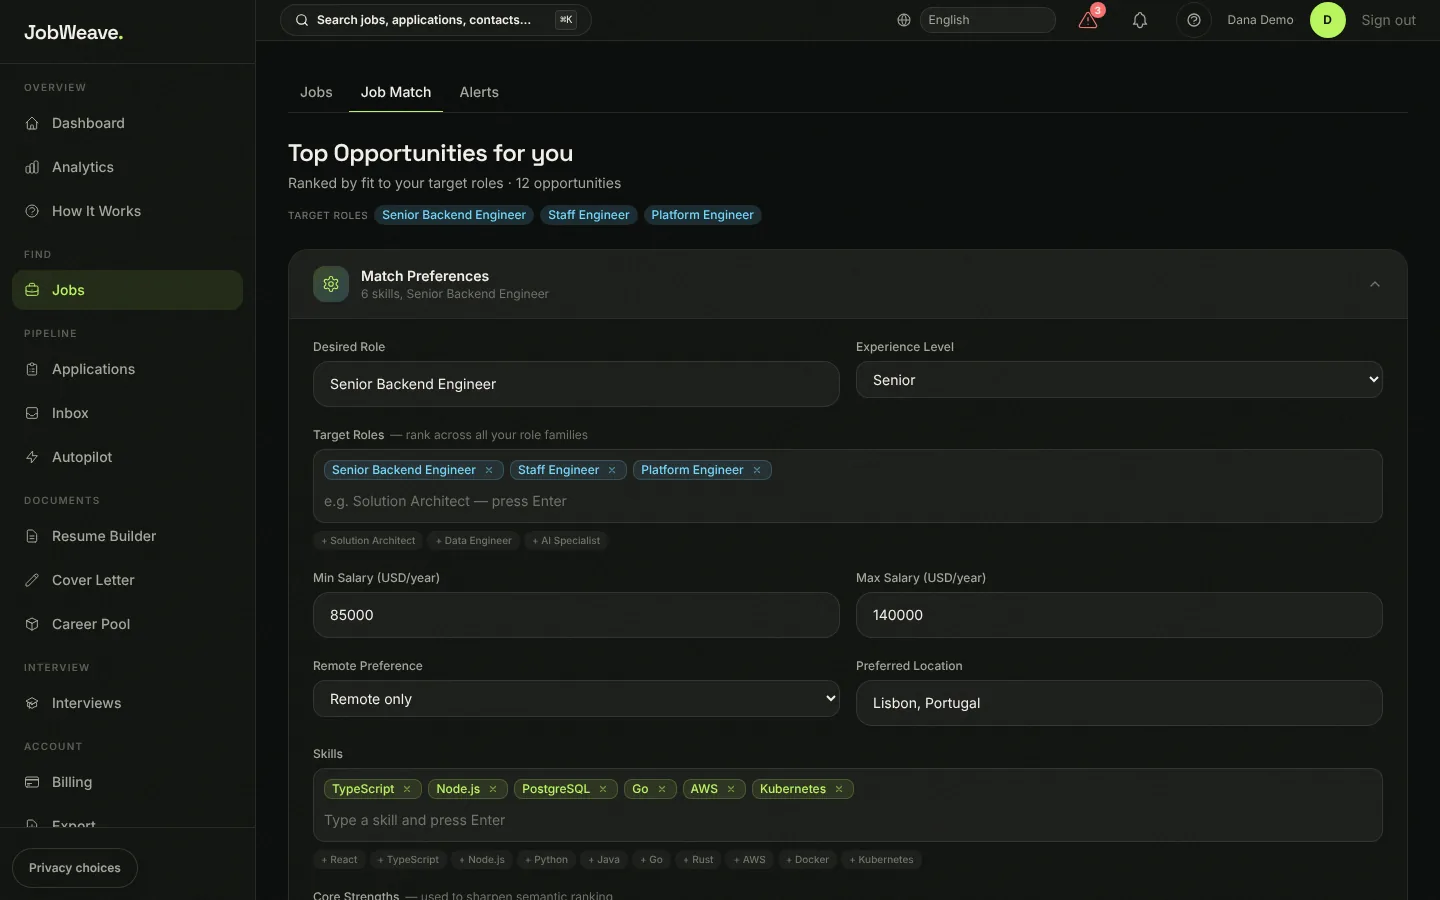Remove the Go skill tag
Image resolution: width=1440 pixels, height=900 pixels.
pyautogui.click(x=662, y=789)
